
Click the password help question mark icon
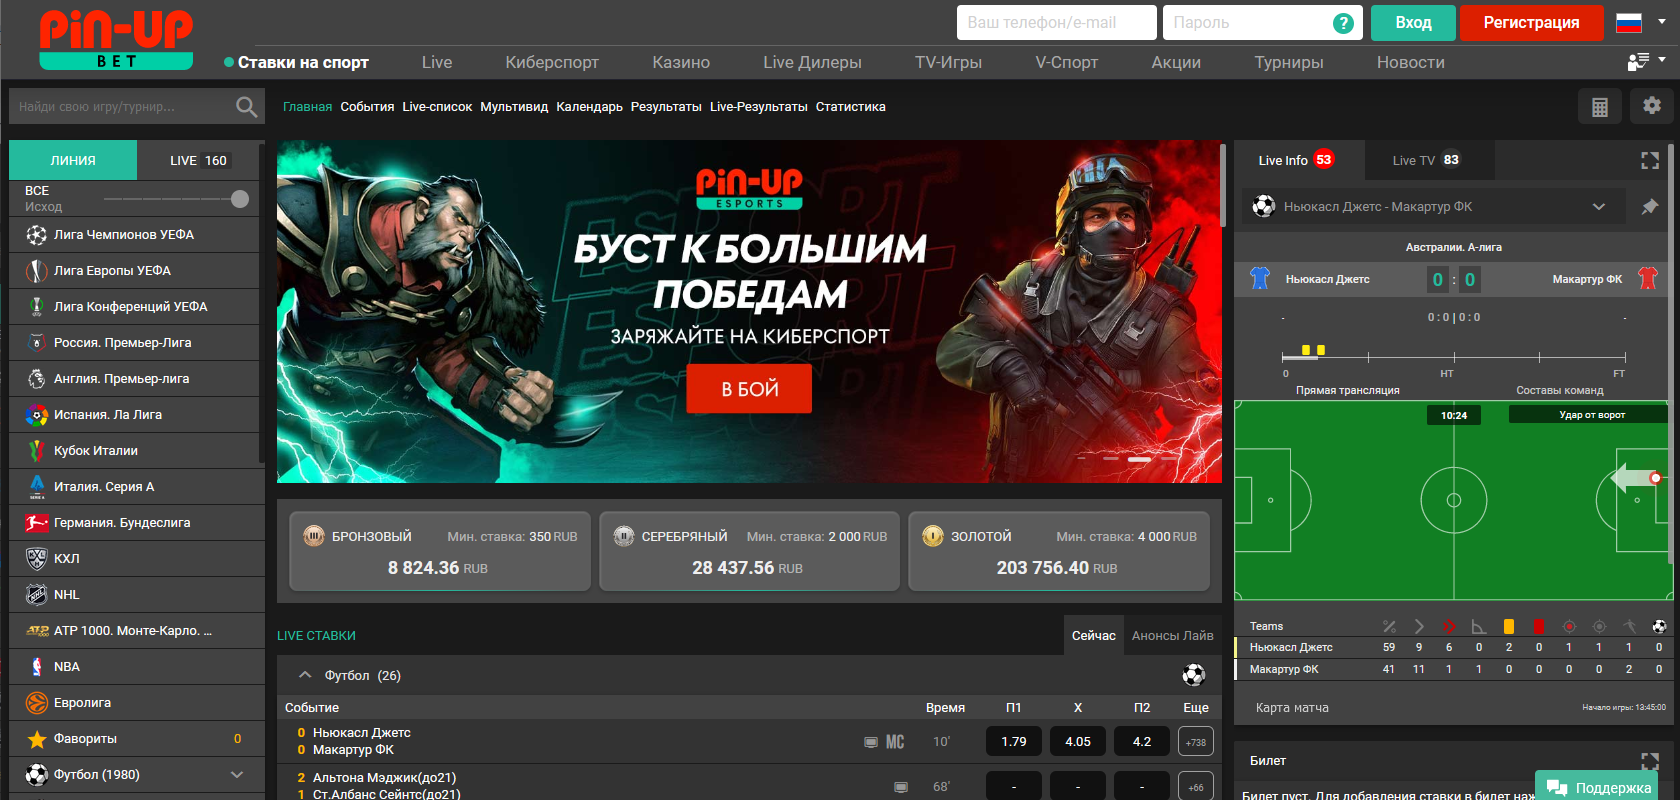coord(1344,23)
